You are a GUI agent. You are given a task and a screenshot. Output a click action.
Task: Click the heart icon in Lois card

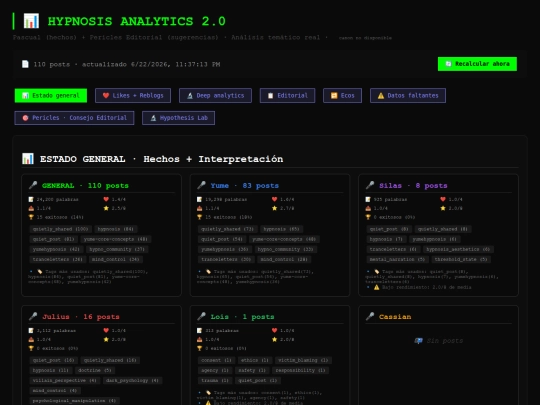pos(274,331)
